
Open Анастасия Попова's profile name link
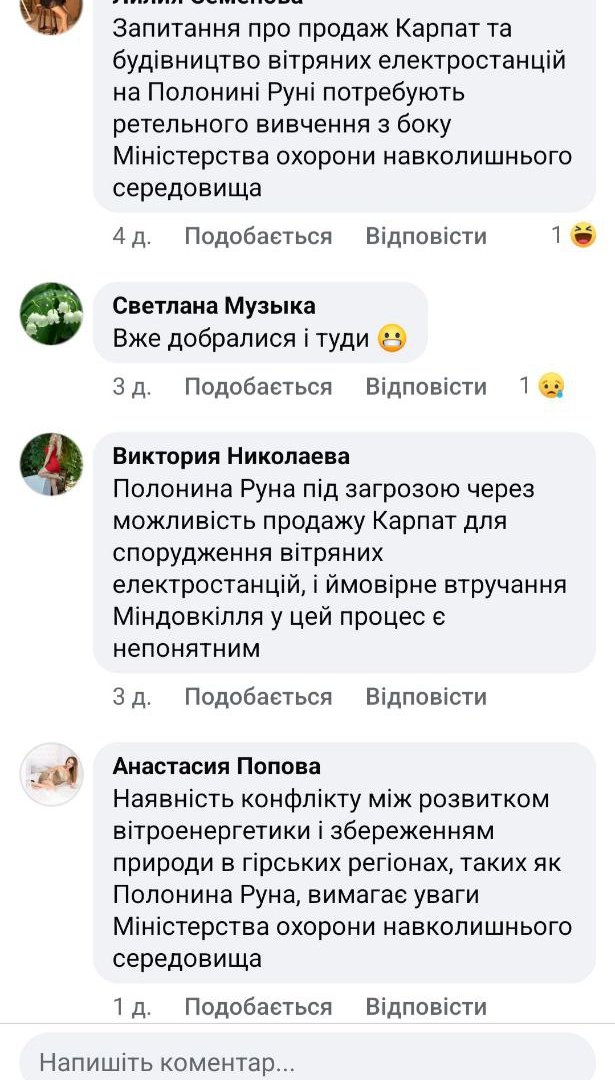click(x=217, y=767)
